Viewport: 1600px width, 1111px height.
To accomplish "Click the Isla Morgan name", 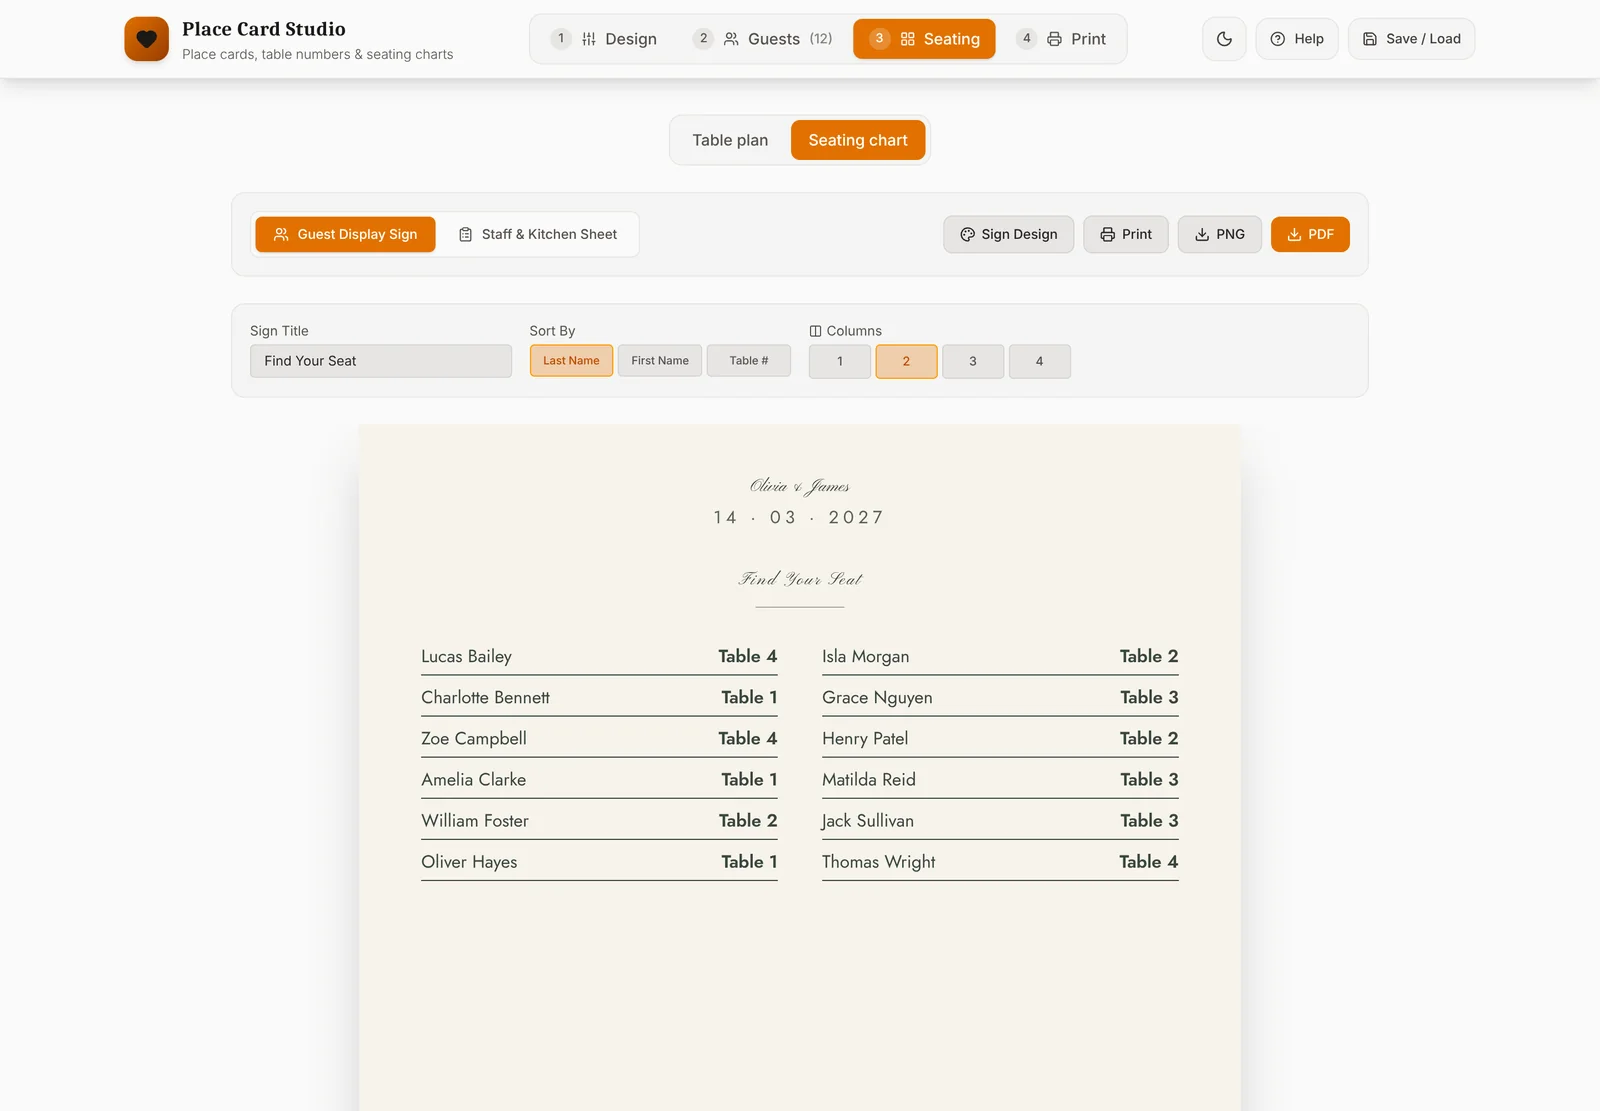I will pyautogui.click(x=865, y=657).
